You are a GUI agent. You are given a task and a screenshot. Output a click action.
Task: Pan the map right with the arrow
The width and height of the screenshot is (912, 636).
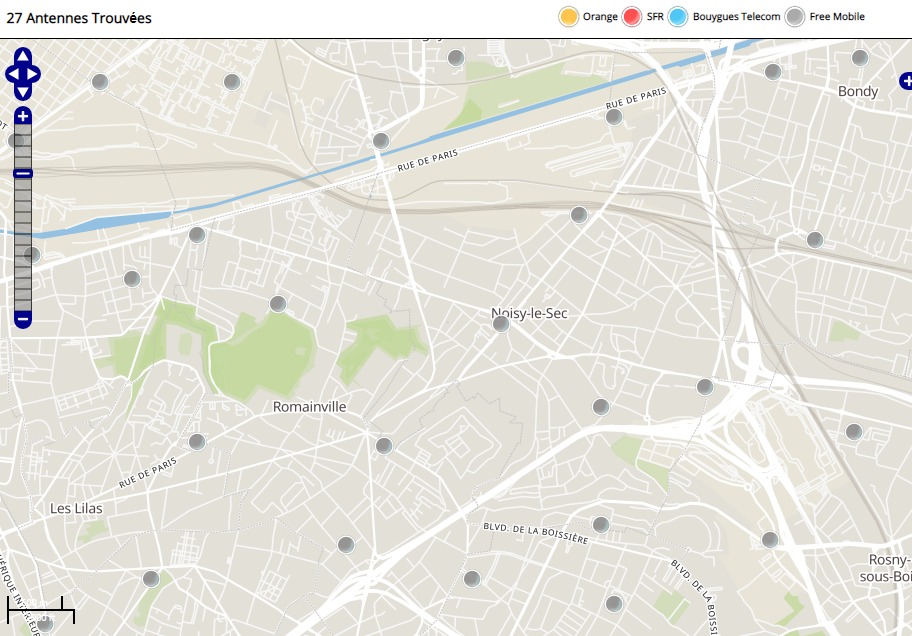click(x=35, y=74)
